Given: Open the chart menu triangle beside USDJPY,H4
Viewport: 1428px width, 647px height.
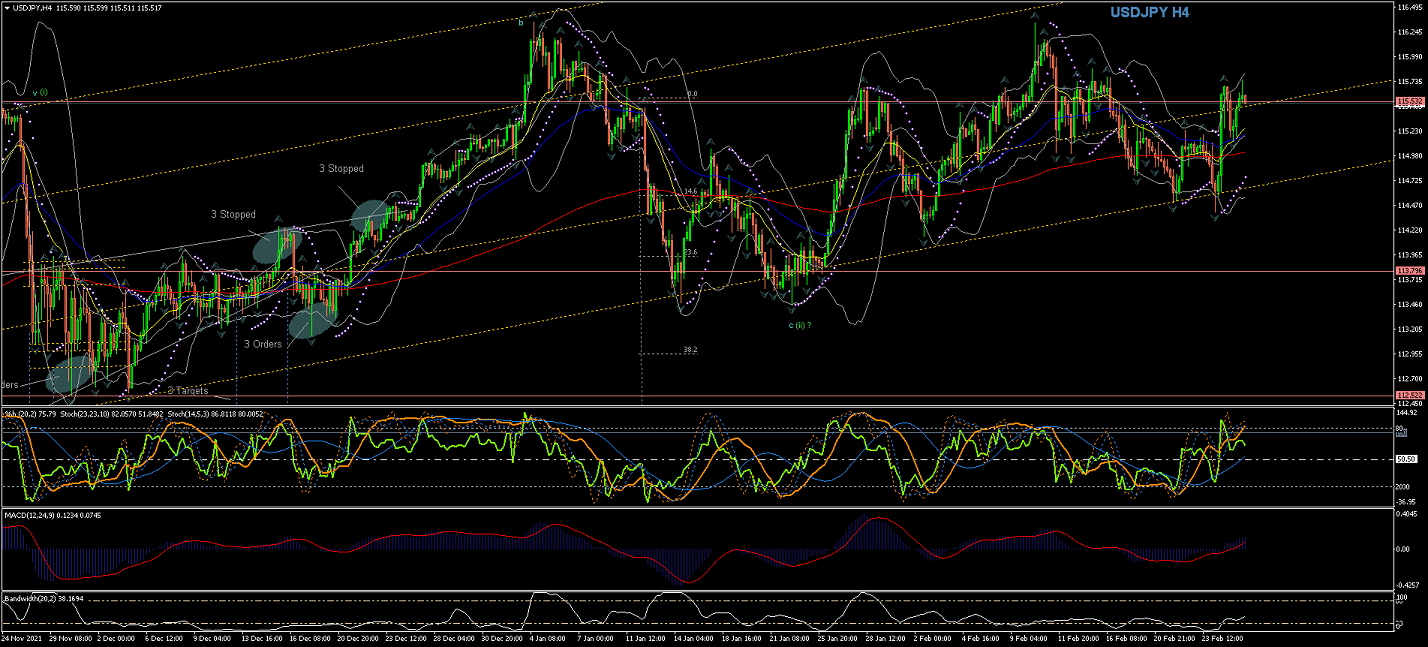Looking at the screenshot, I should 7,7.
